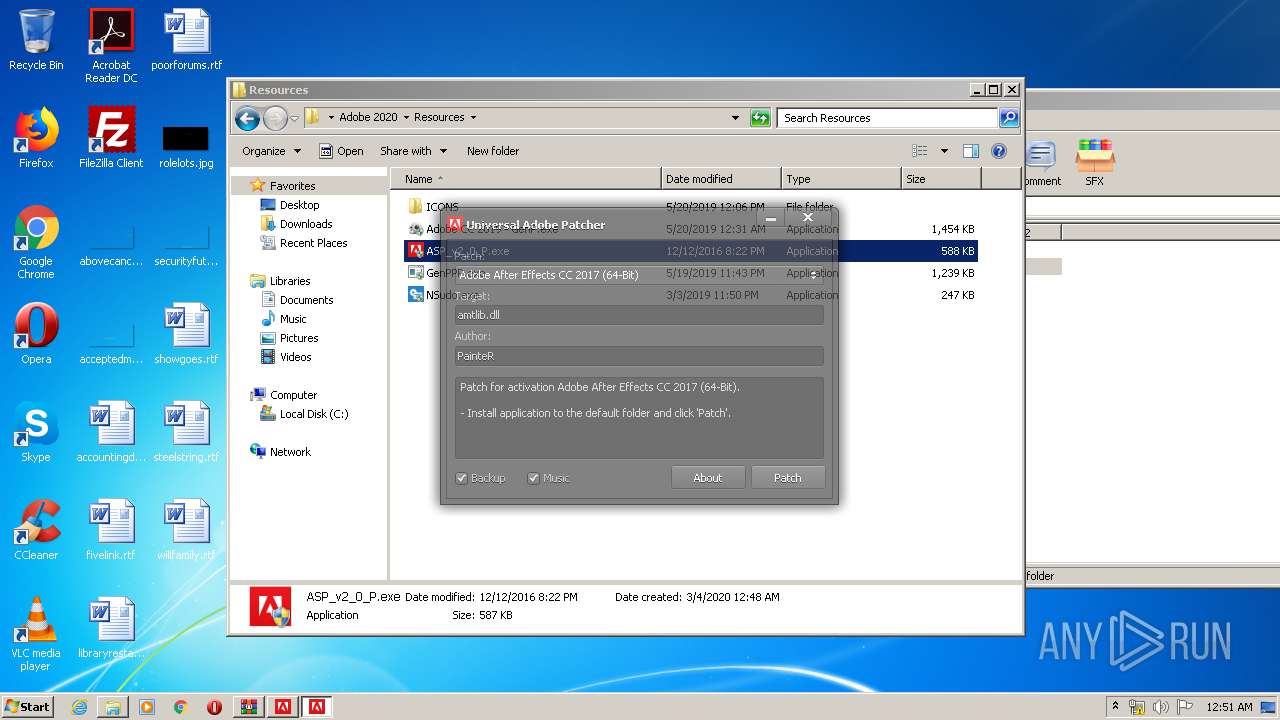Select the Opera desktop icon

click(x=36, y=334)
